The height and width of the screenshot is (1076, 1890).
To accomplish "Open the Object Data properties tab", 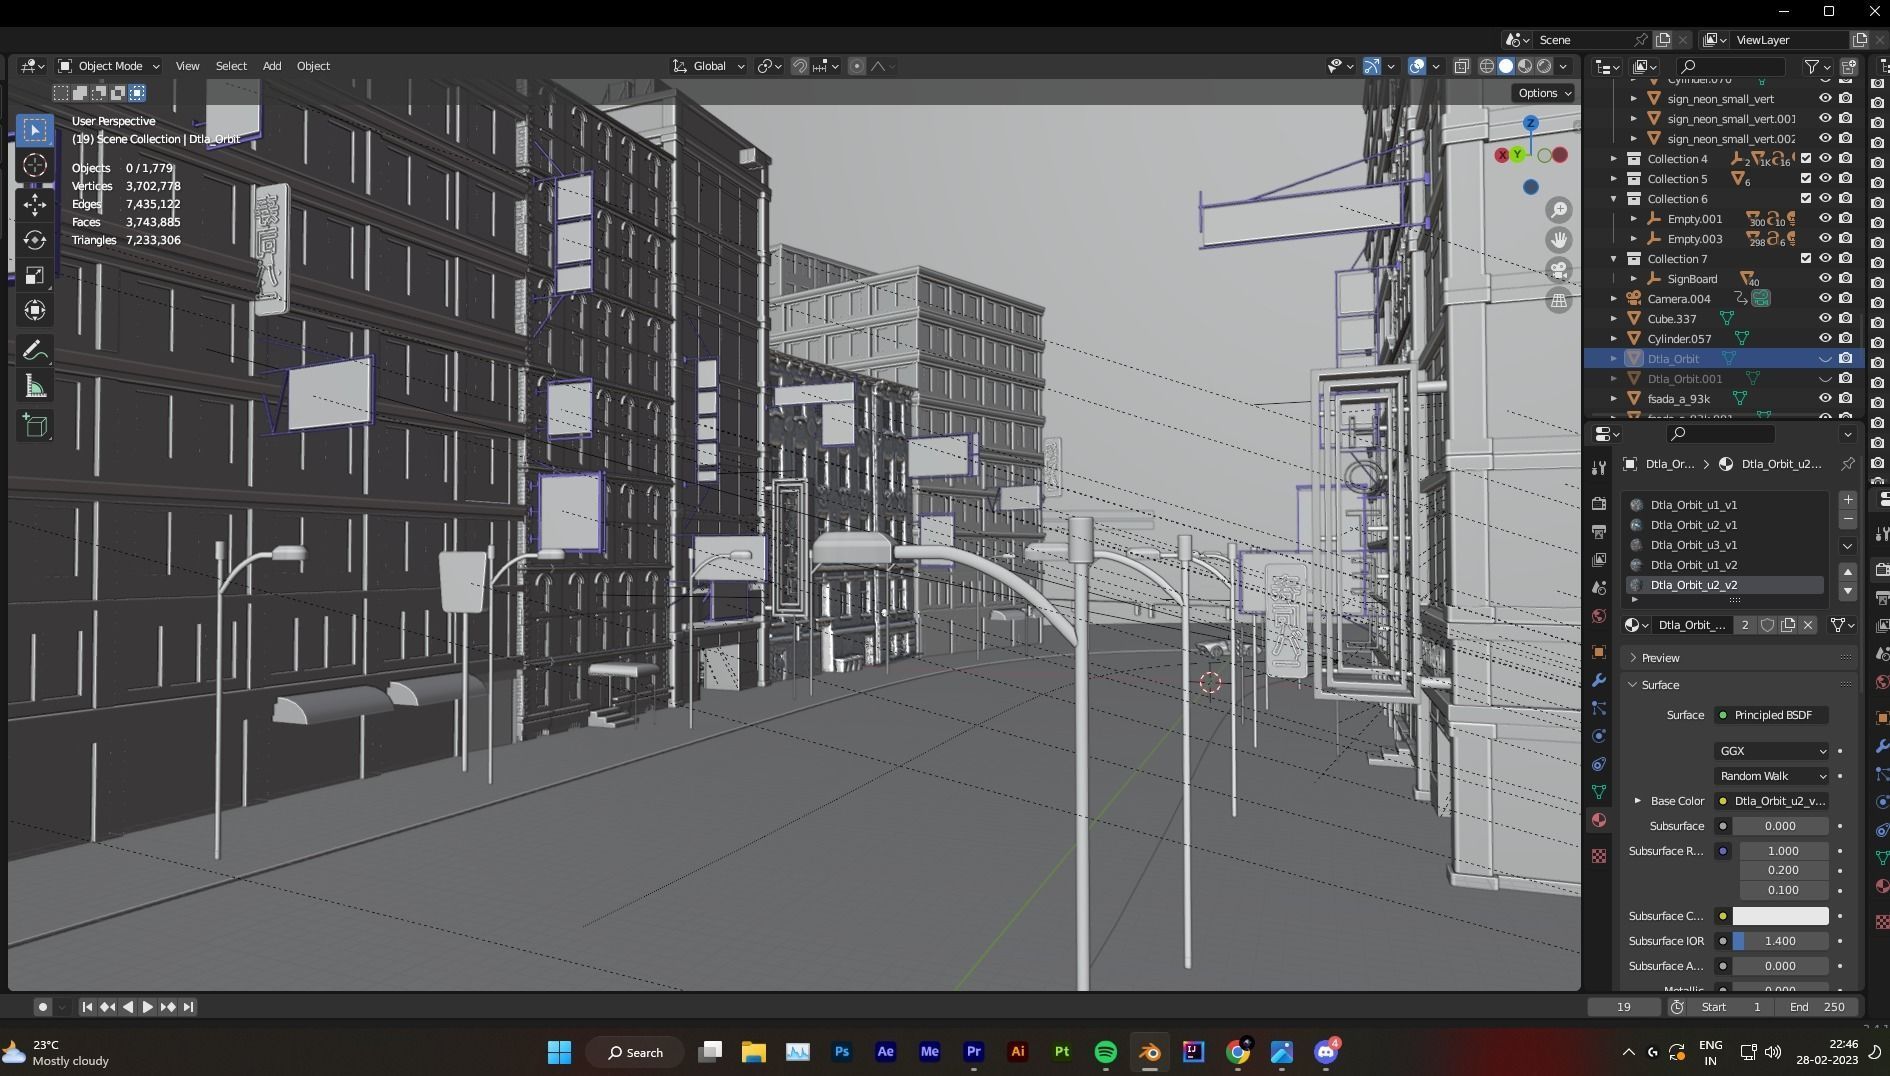I will [x=1599, y=792].
